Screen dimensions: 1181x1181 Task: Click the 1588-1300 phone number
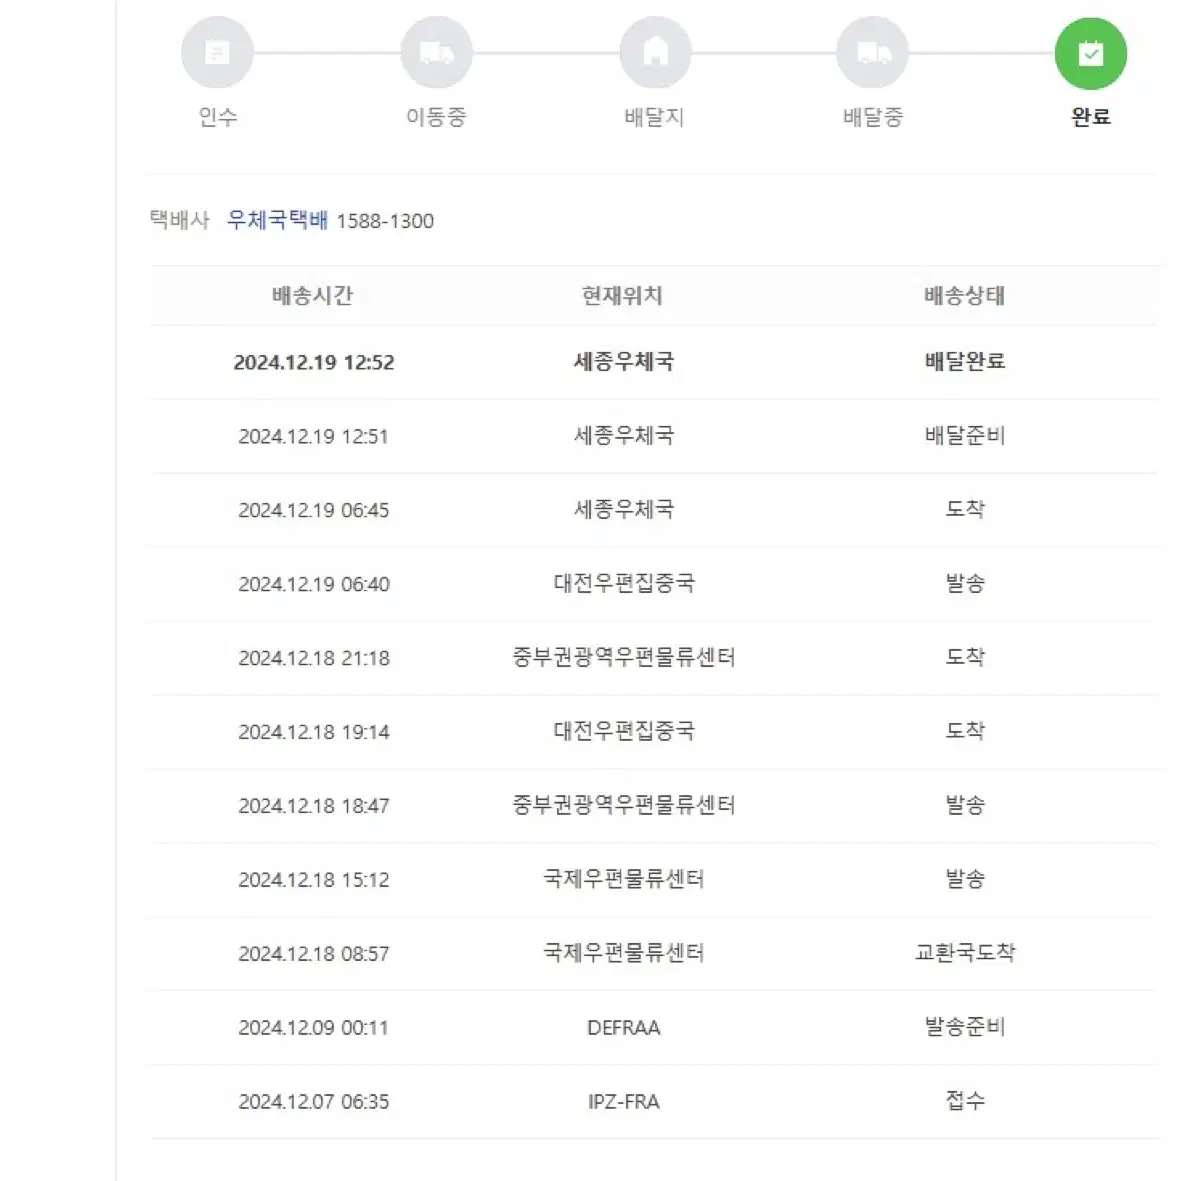point(385,221)
